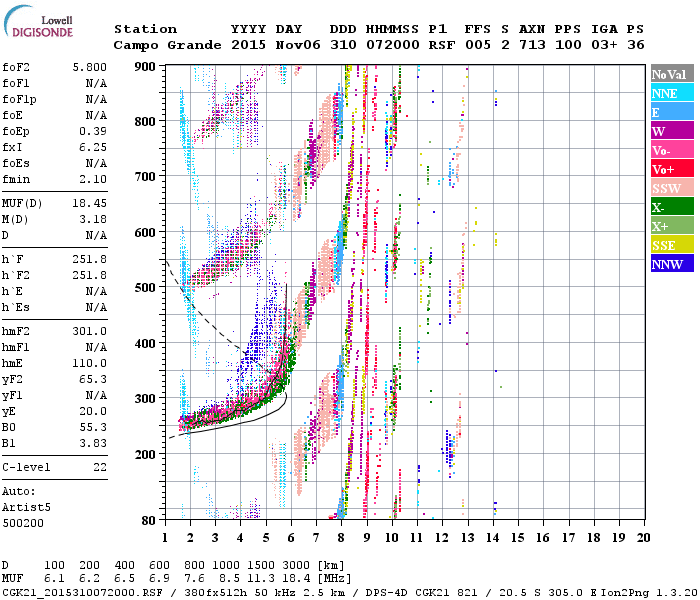Click the PS value 36 in header
700x600 pixels.
(x=636, y=45)
